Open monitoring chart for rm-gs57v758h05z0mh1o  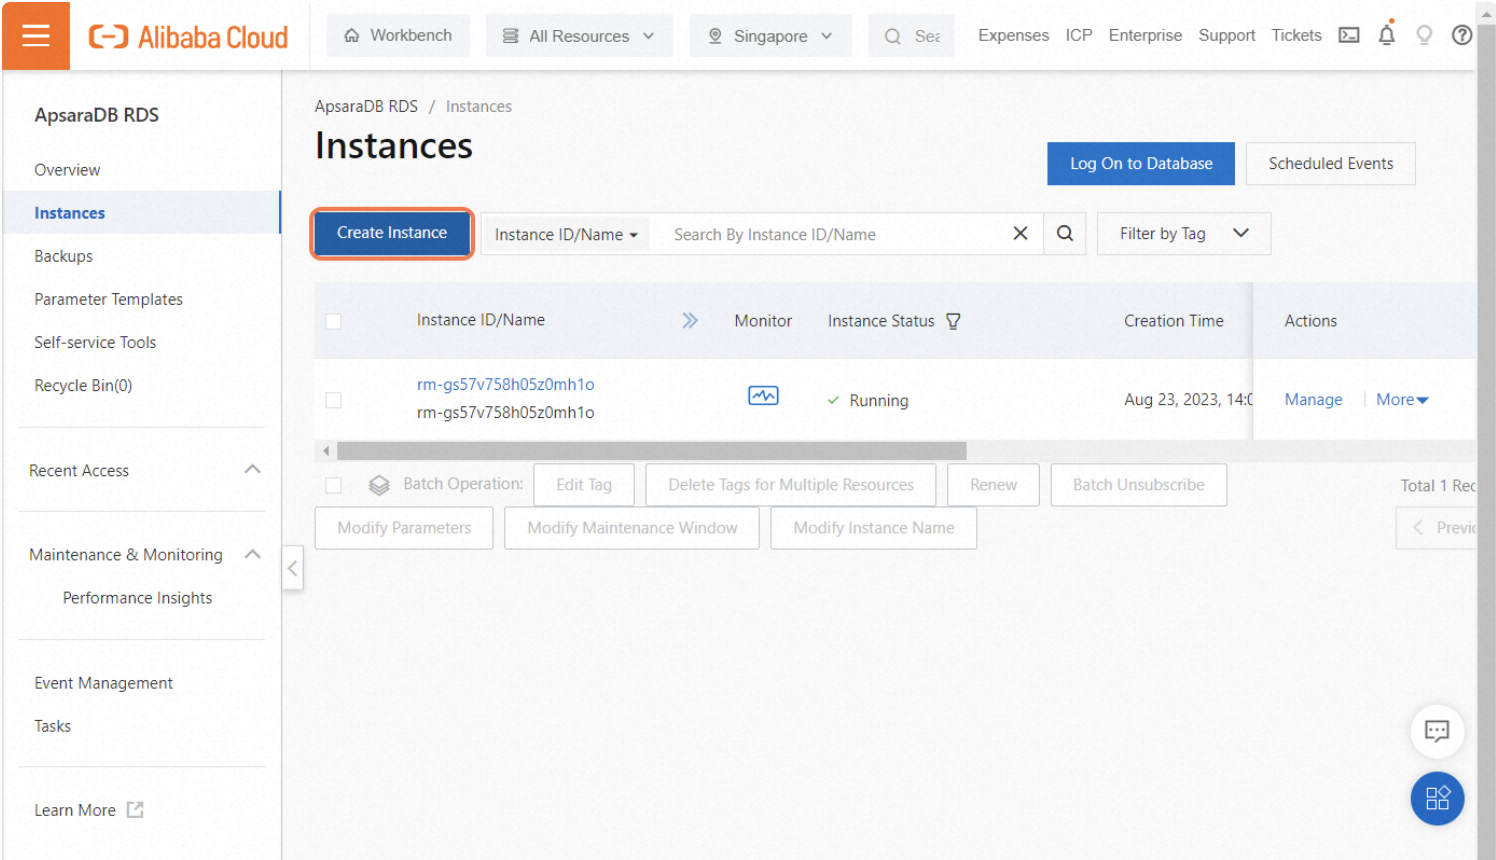(x=763, y=396)
